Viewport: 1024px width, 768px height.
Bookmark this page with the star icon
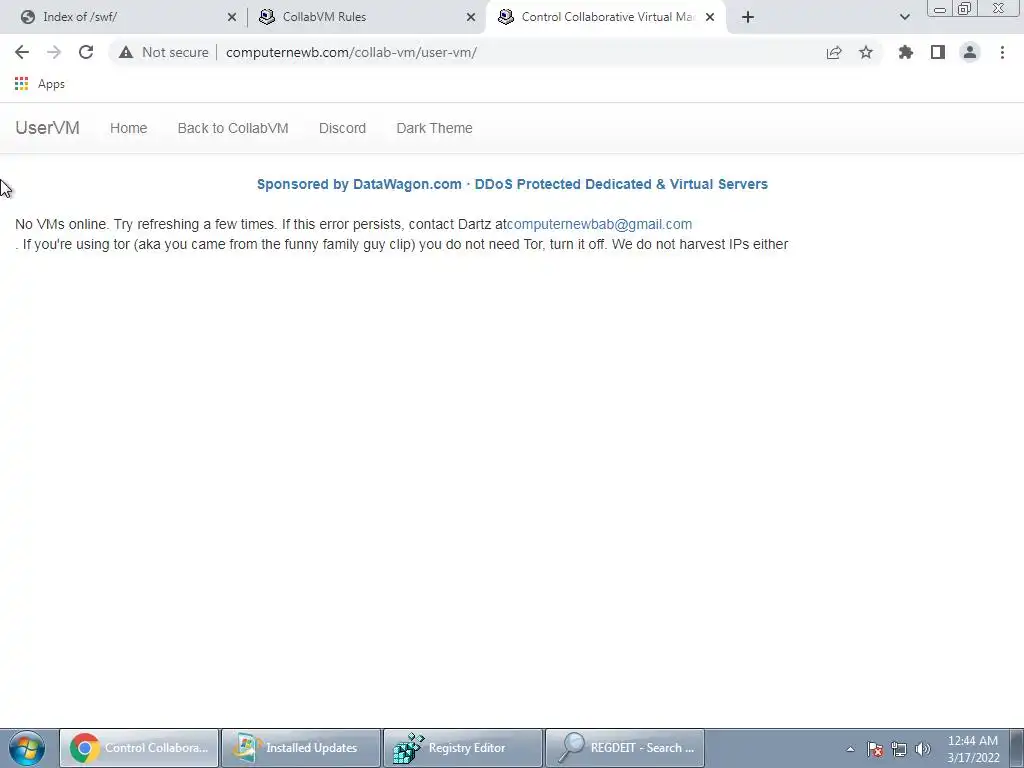[866, 52]
